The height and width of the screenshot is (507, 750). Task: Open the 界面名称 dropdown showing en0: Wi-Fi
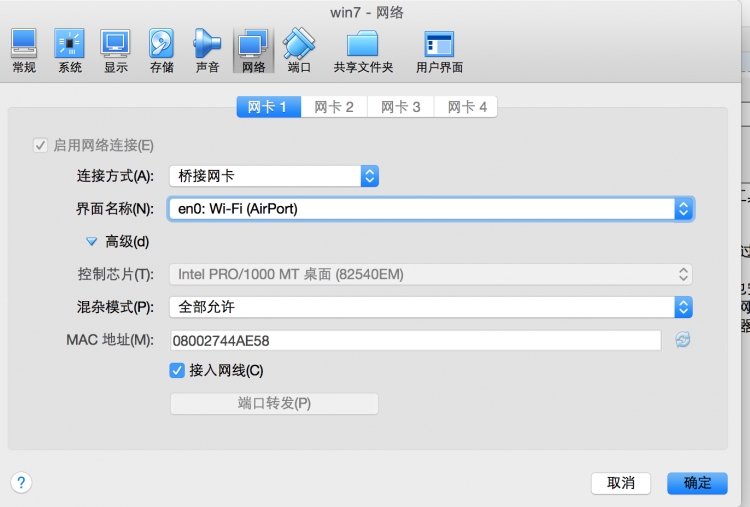(431, 209)
